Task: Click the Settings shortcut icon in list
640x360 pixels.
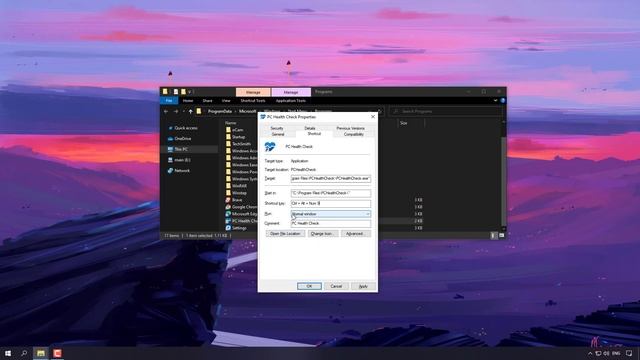Action: coord(228,228)
